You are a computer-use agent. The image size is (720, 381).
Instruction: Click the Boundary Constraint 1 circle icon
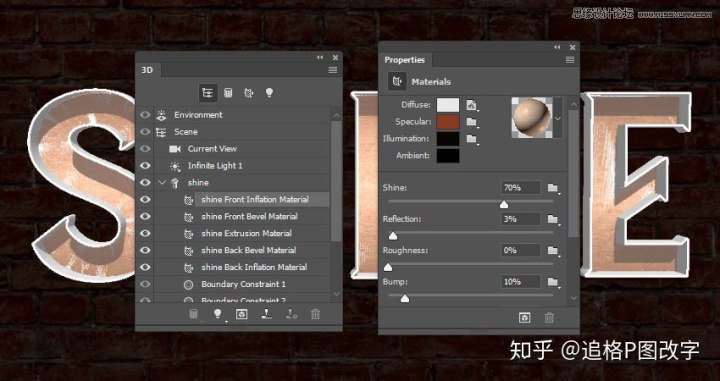[x=188, y=285]
